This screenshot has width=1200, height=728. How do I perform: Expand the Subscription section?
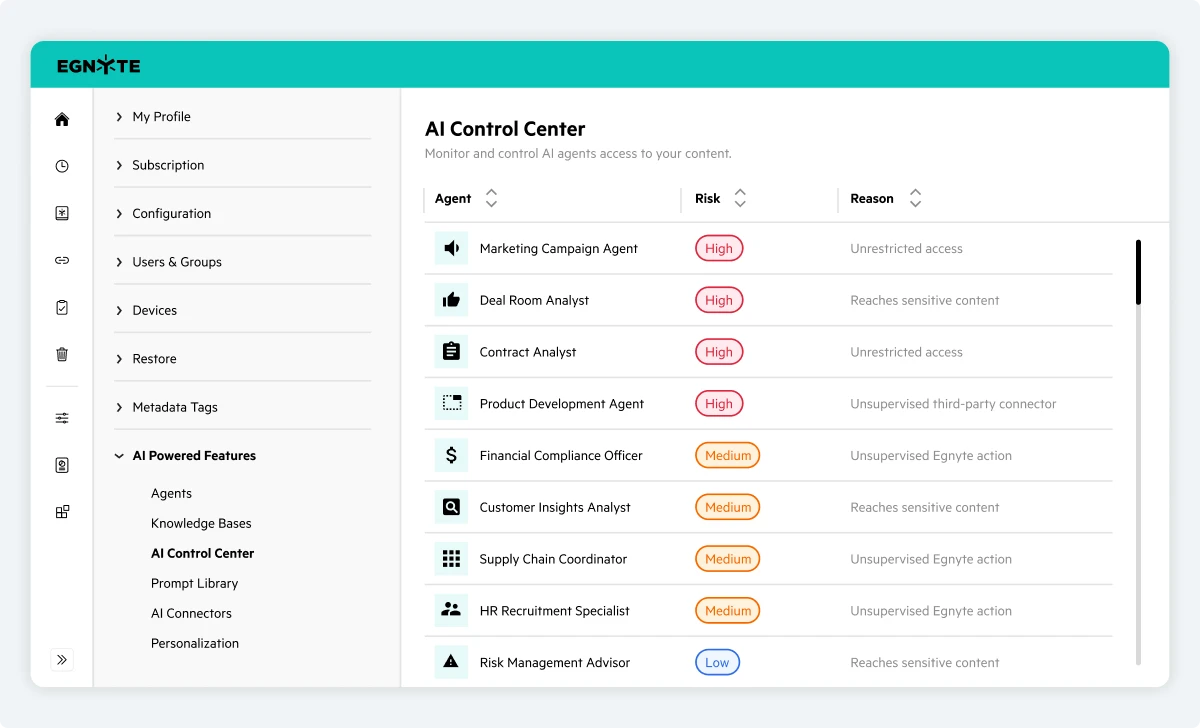244,165
